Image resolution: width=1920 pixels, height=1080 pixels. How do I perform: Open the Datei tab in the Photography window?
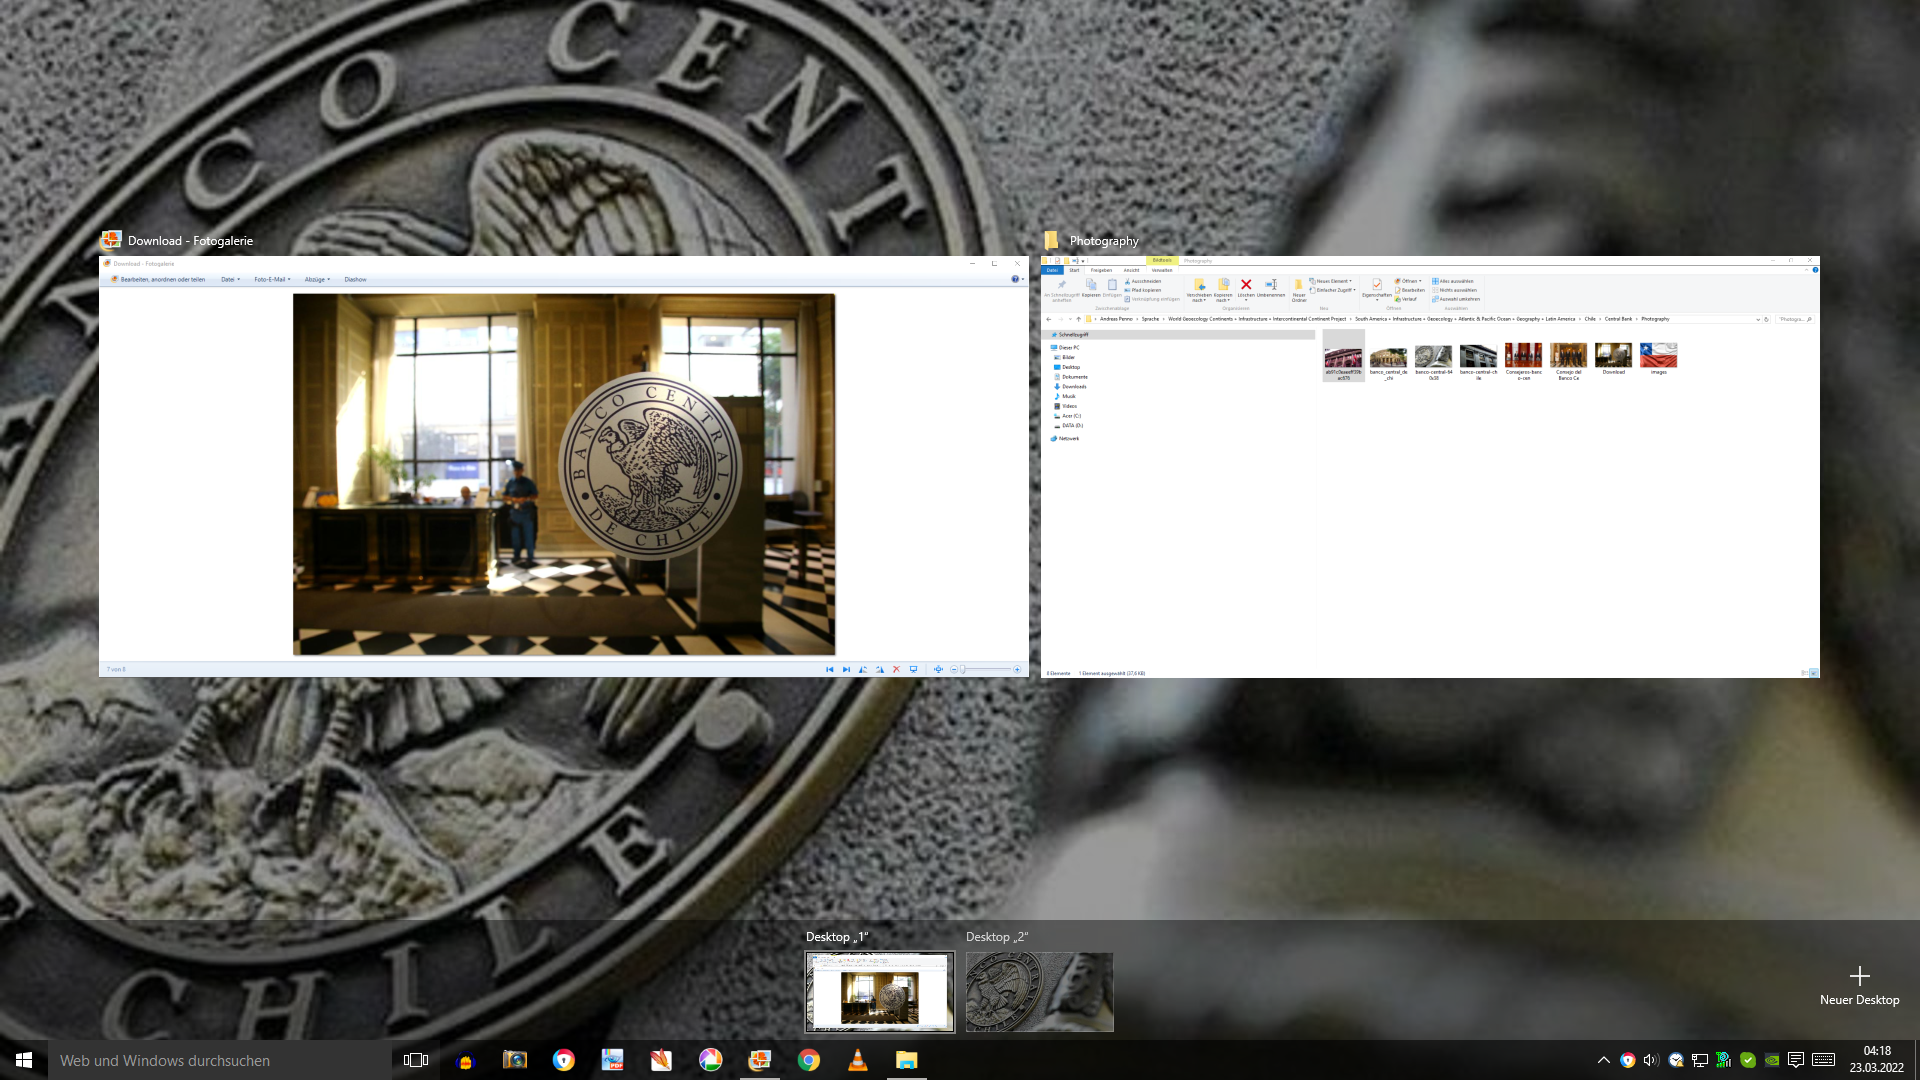(x=1052, y=270)
